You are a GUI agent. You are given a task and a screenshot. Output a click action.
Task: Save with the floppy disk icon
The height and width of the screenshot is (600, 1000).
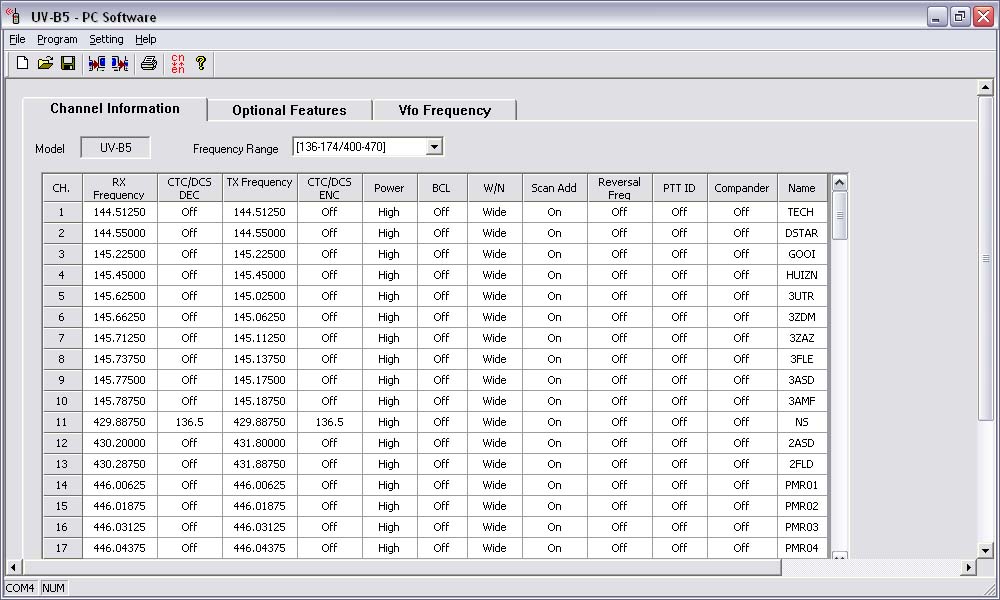point(68,64)
